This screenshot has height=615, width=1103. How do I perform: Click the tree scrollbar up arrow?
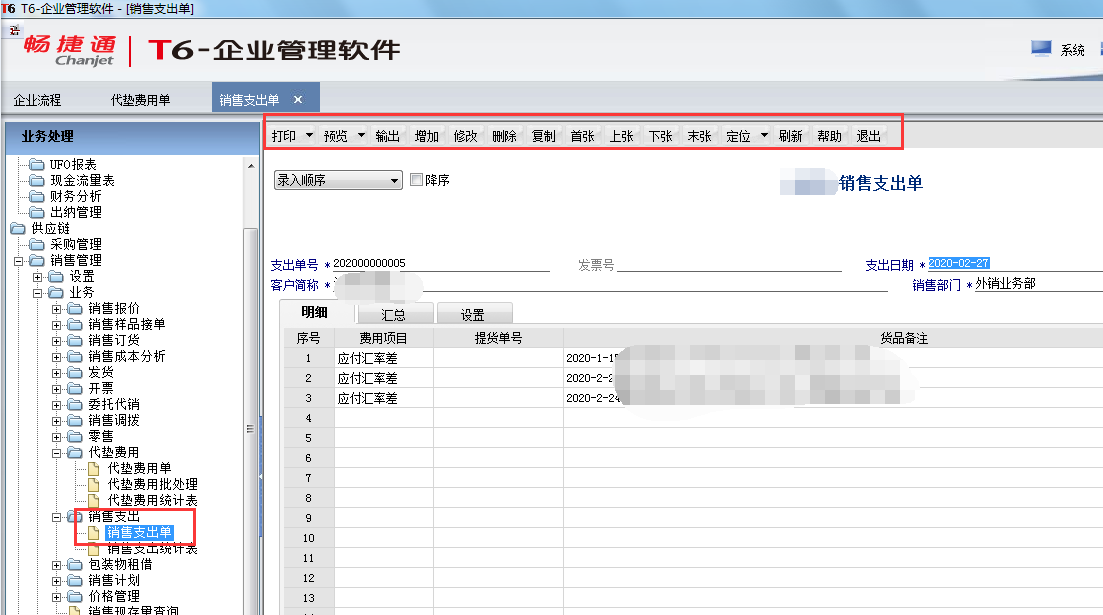[x=251, y=165]
